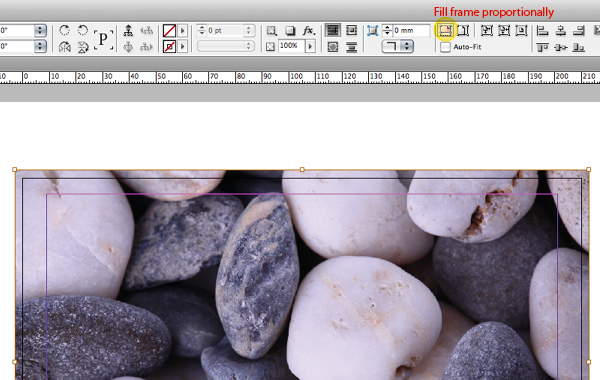Click the Select Container icon
This screenshot has width=600, height=380.
click(x=128, y=31)
